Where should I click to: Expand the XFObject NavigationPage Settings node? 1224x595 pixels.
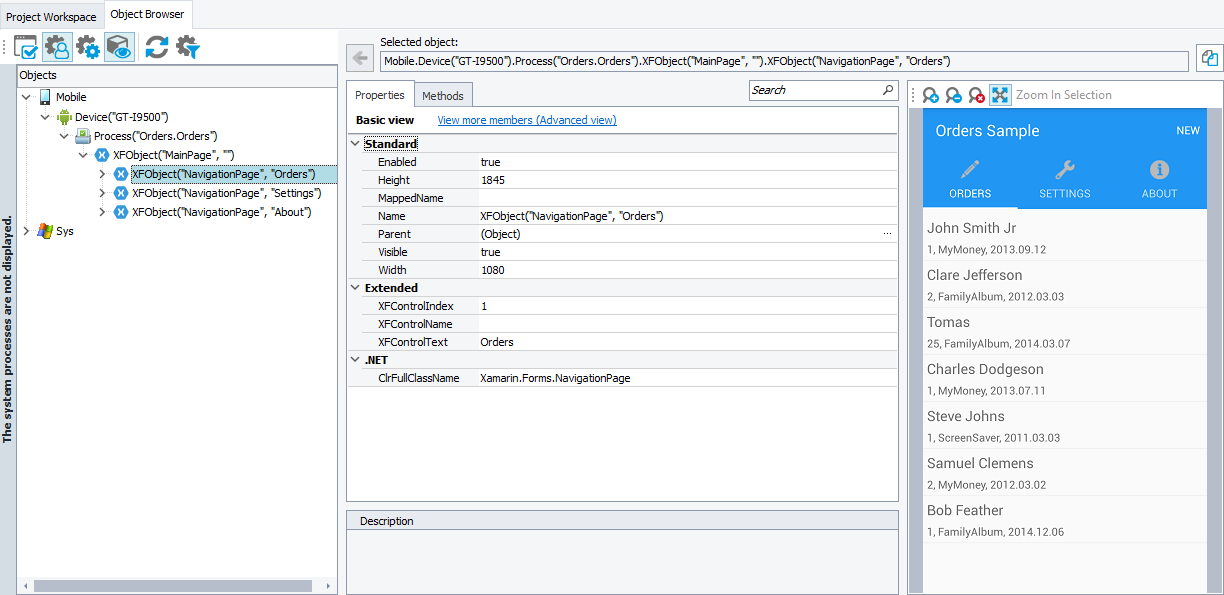pos(100,192)
